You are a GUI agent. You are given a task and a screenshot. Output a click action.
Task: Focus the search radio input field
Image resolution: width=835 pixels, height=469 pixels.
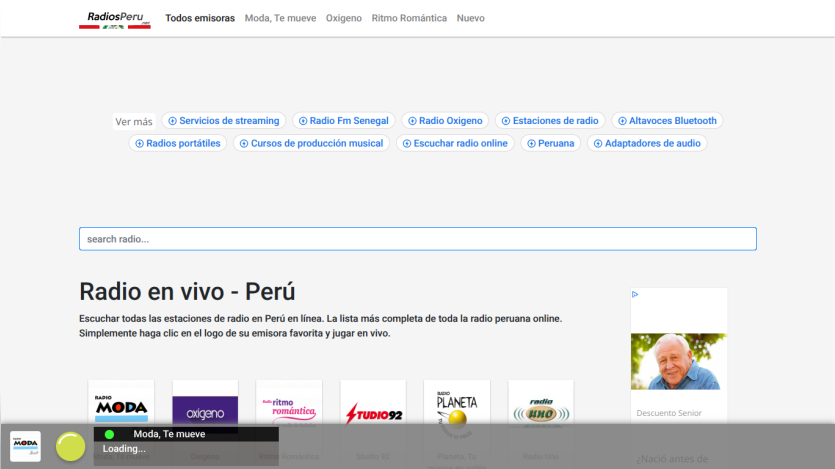(418, 239)
